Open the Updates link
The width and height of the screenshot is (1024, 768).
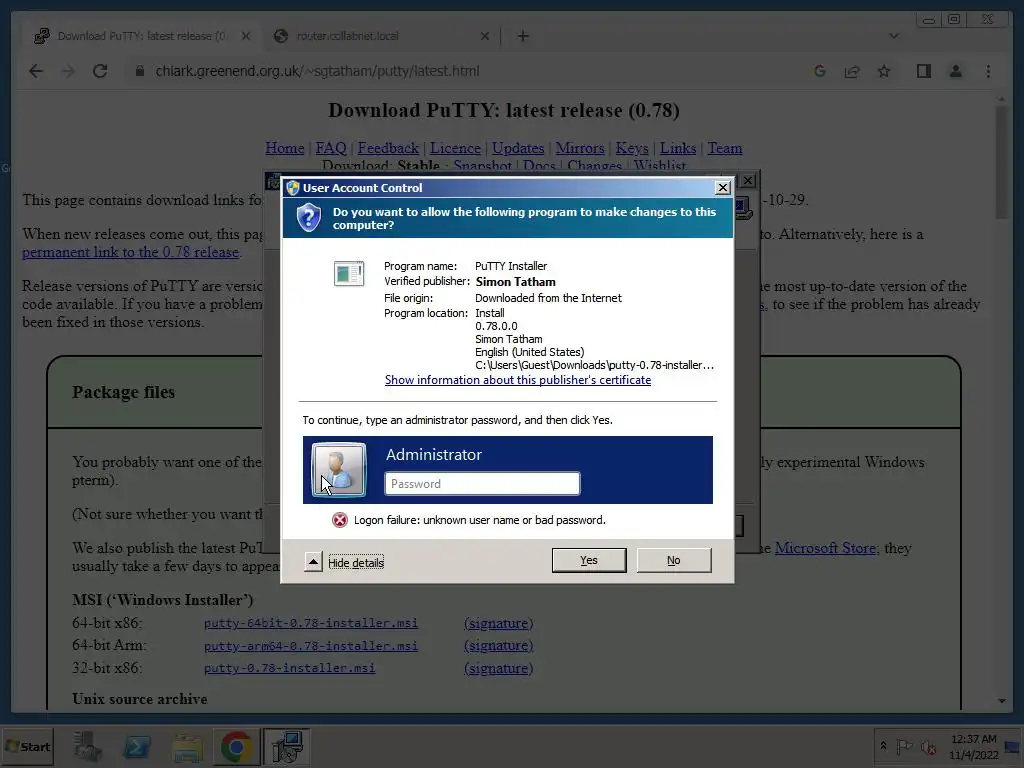click(518, 148)
